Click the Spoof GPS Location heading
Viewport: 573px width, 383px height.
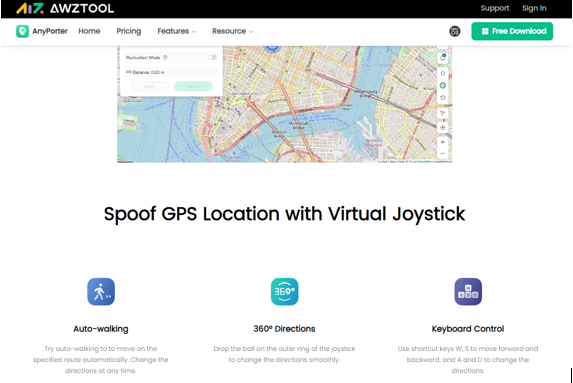284,214
